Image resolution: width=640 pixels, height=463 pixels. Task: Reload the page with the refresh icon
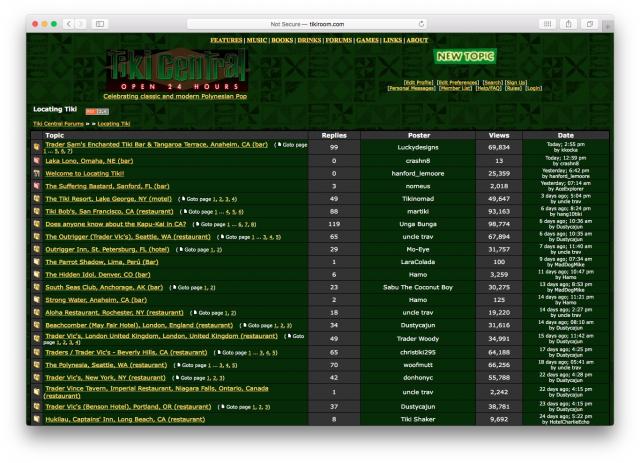coord(422,23)
